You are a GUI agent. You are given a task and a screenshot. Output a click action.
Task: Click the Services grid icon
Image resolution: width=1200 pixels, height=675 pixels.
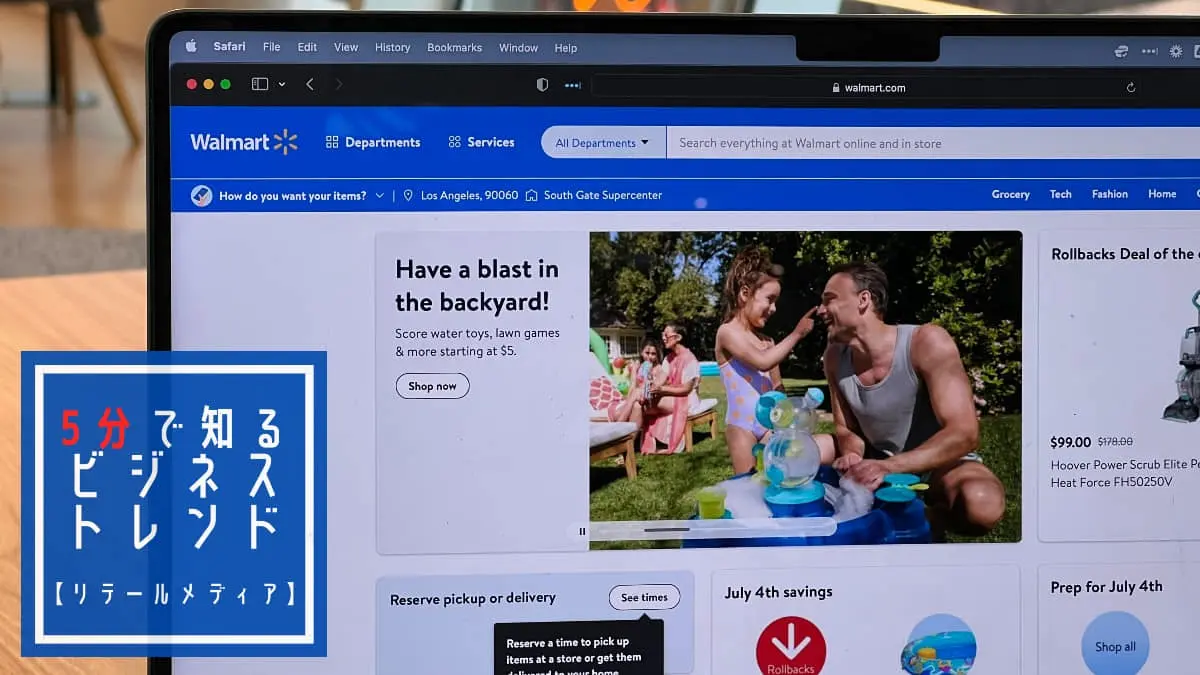point(454,142)
